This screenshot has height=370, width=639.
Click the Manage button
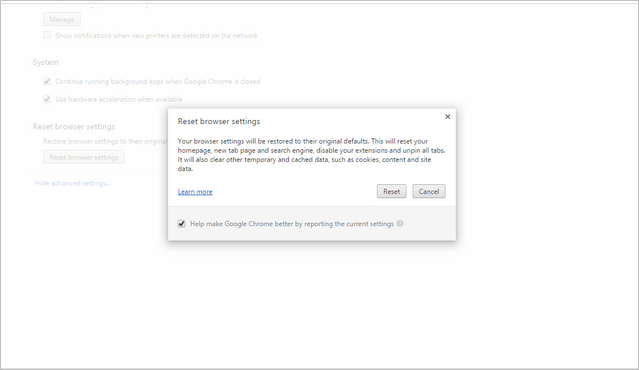pyautogui.click(x=62, y=19)
